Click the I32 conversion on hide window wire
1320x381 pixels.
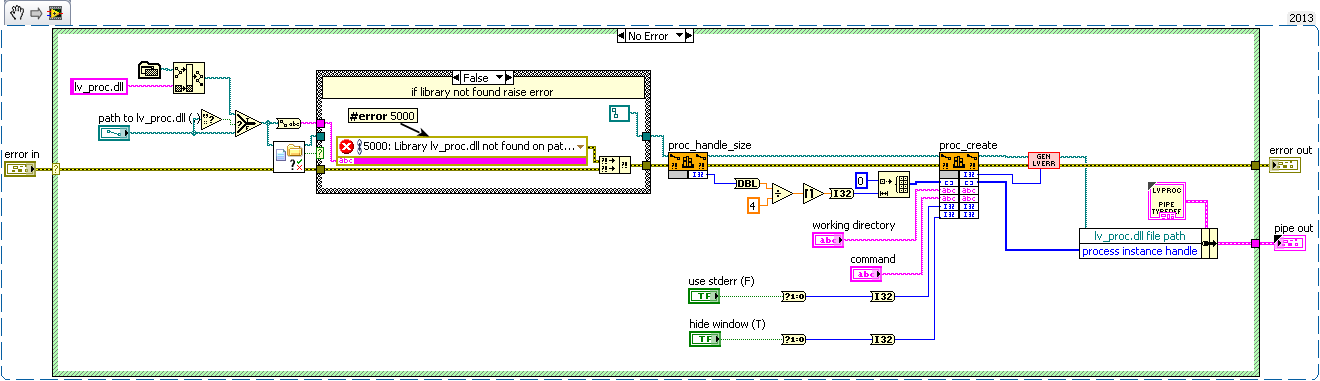tap(883, 340)
